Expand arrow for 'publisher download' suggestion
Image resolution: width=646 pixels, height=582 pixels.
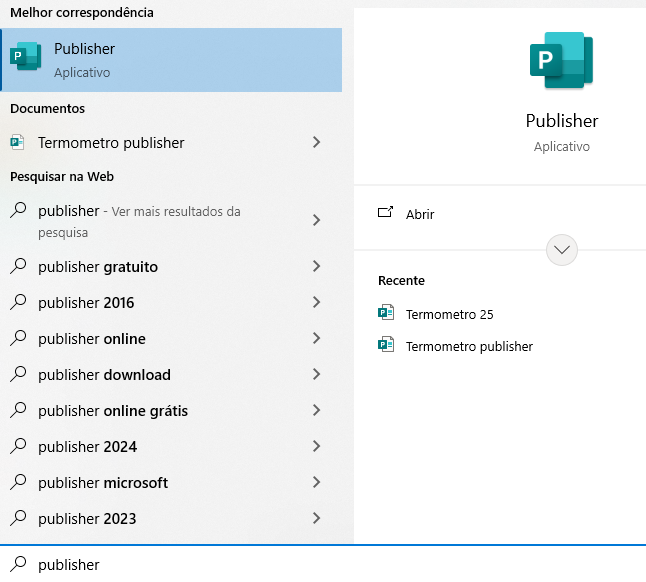pos(316,374)
